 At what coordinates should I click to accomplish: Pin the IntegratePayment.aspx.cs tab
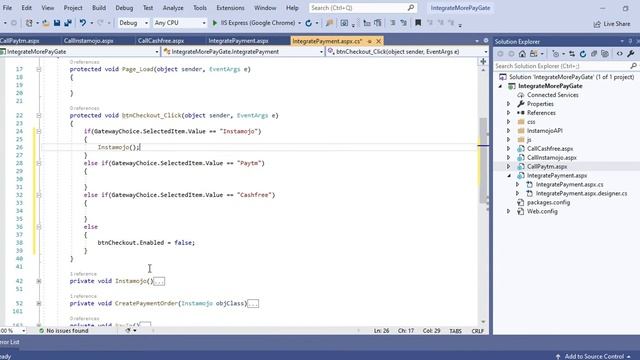[x=369, y=41]
